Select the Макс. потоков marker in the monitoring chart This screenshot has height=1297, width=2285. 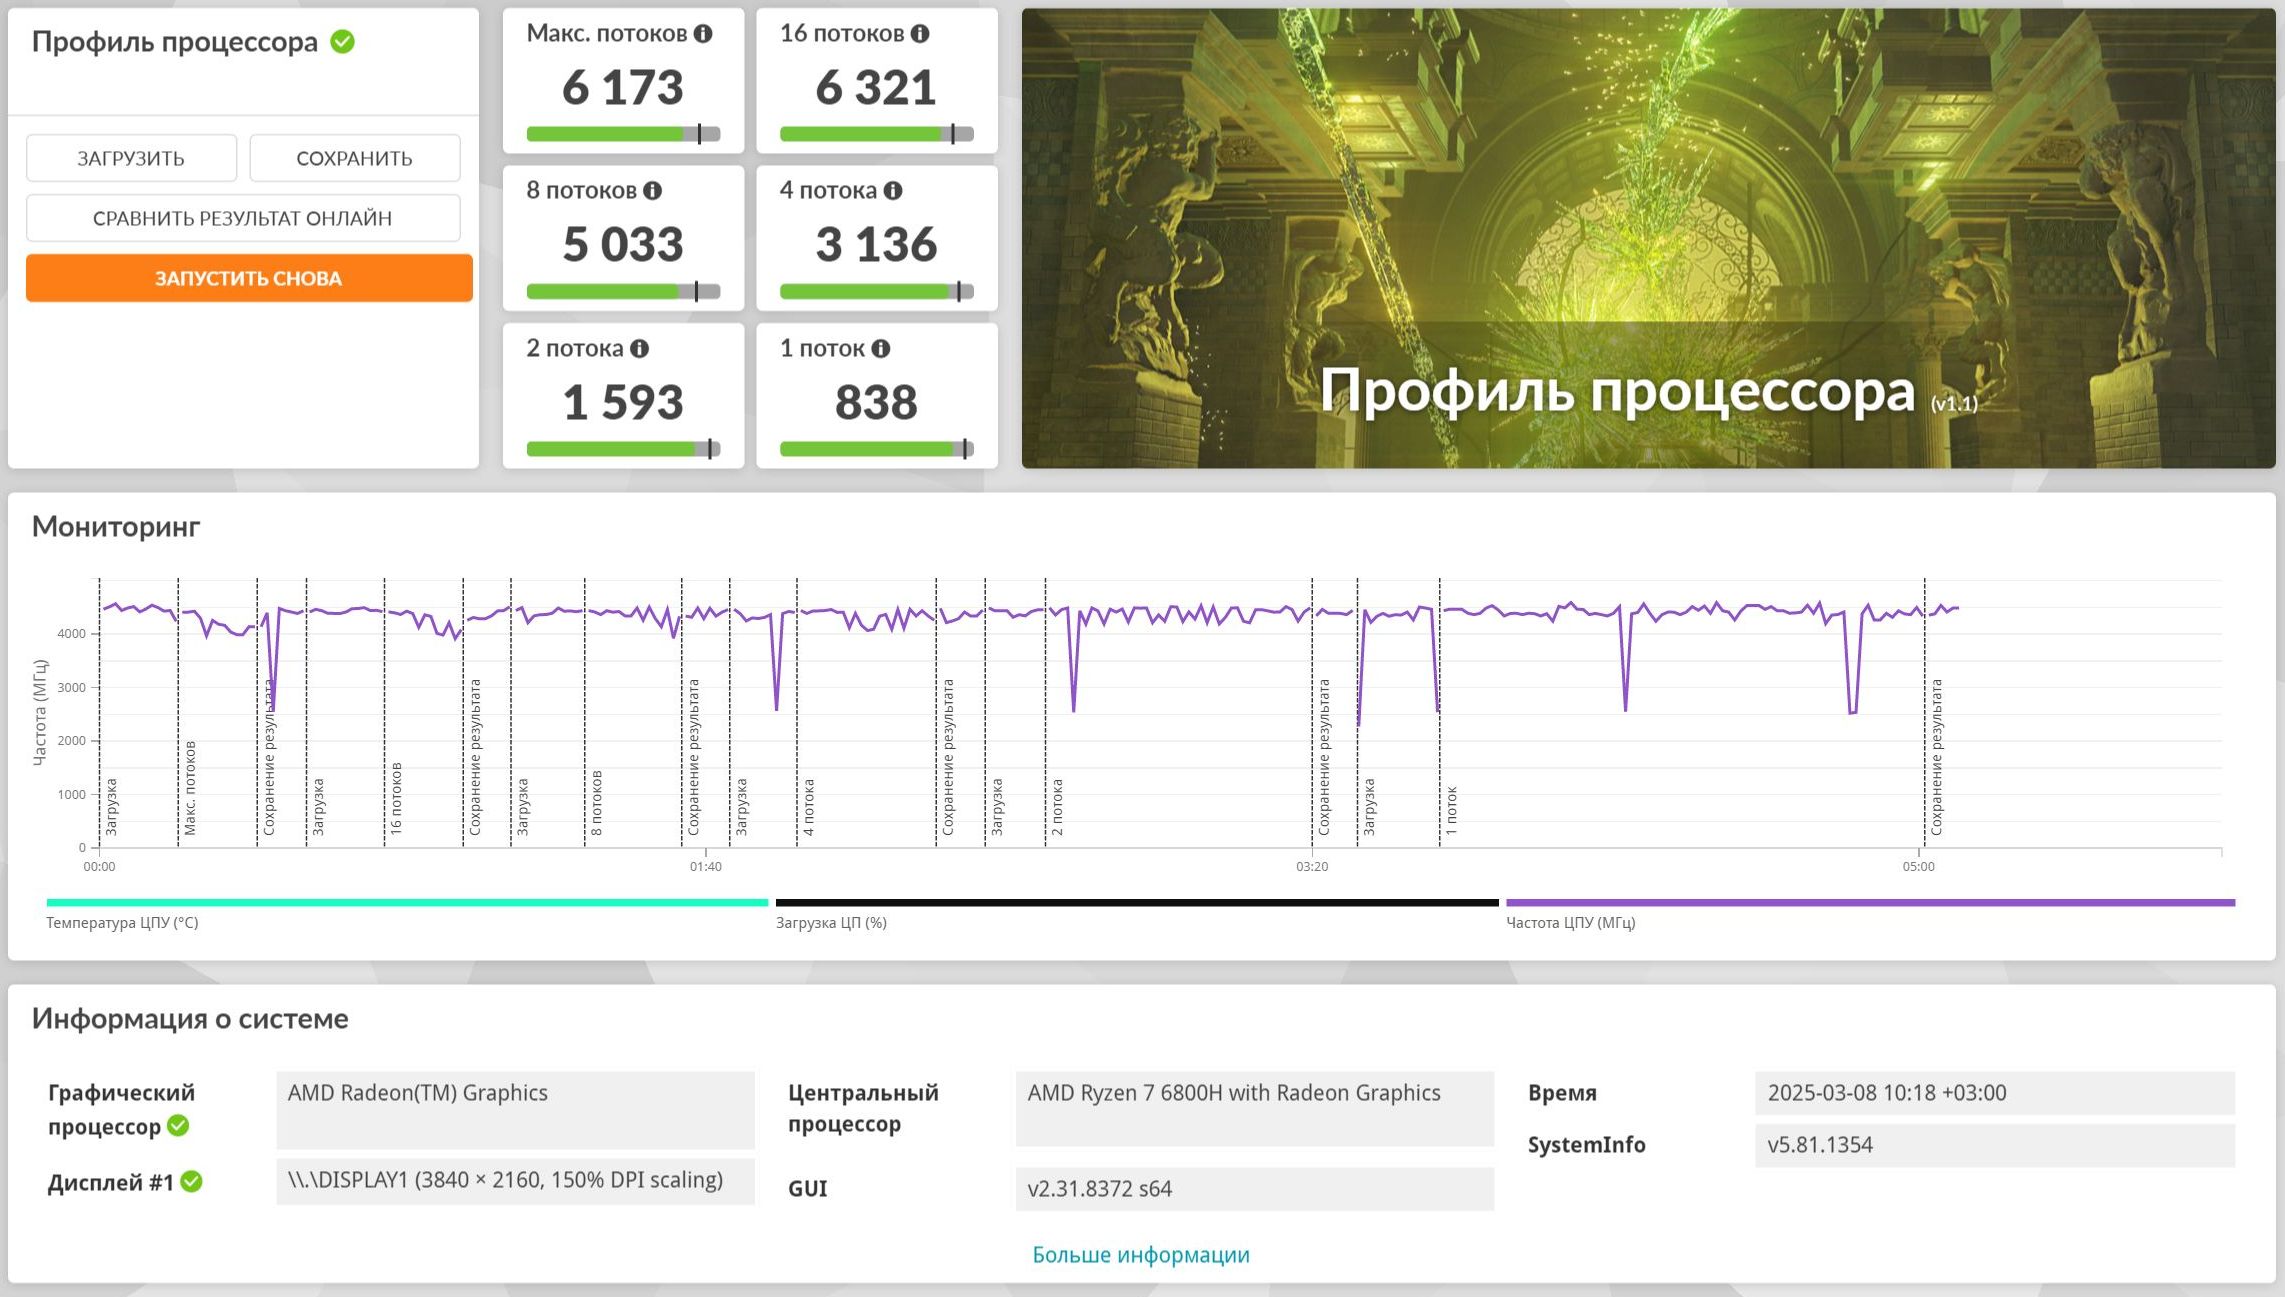pyautogui.click(x=190, y=788)
